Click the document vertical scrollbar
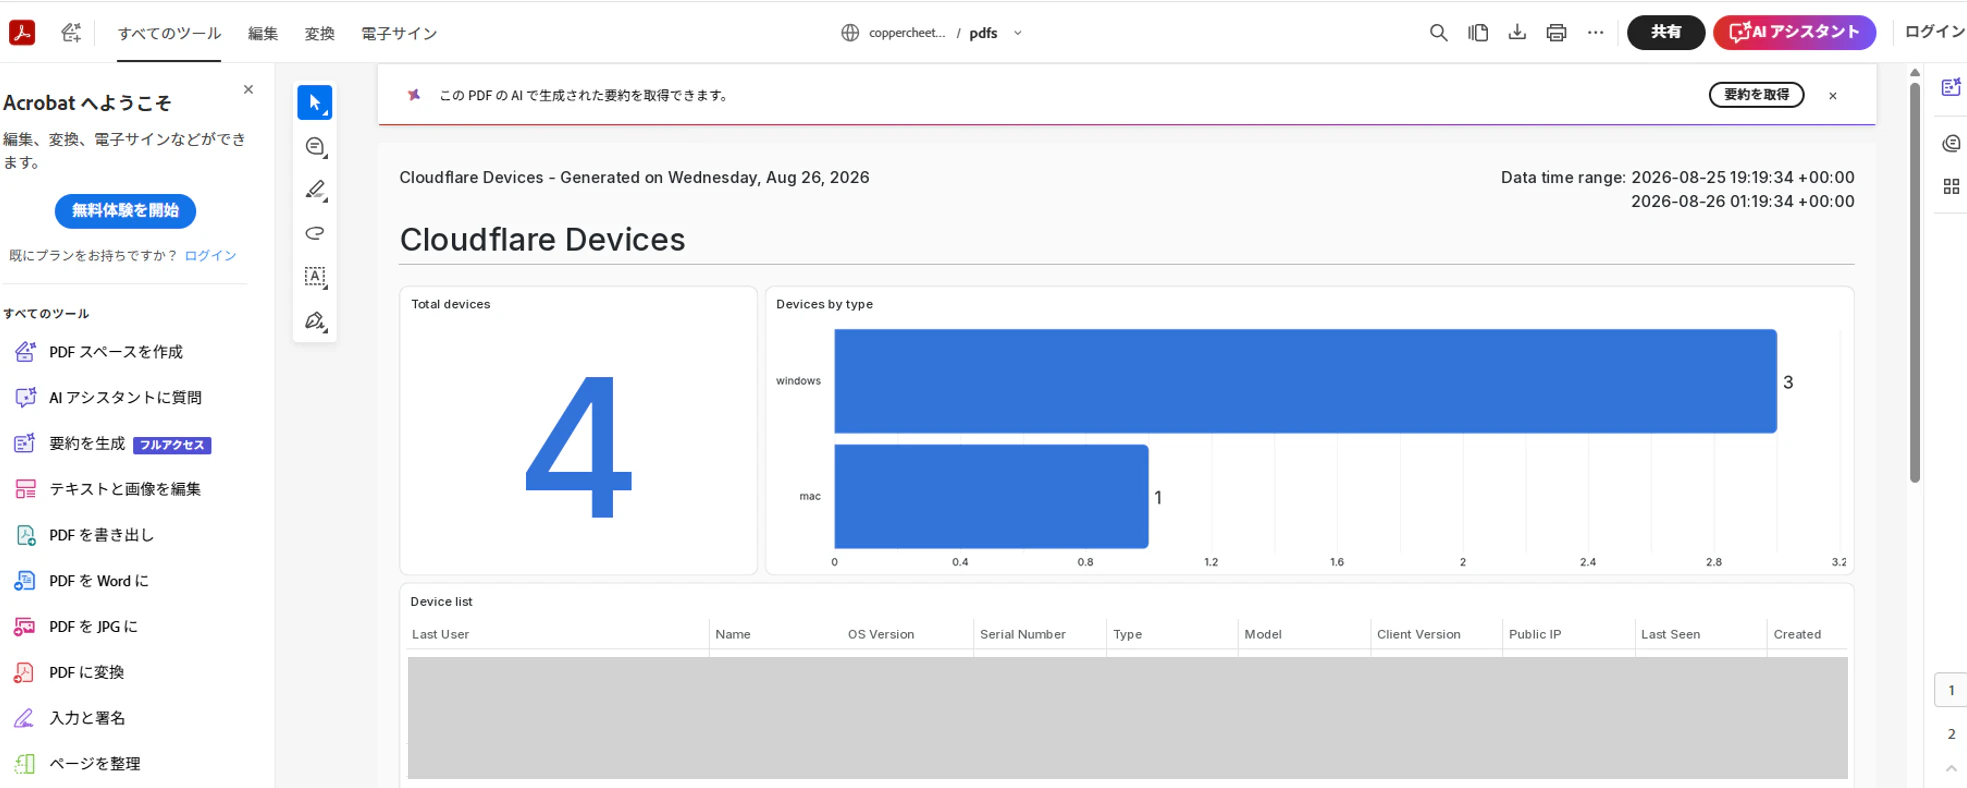Viewport: 1967px width, 788px height. point(1915,283)
